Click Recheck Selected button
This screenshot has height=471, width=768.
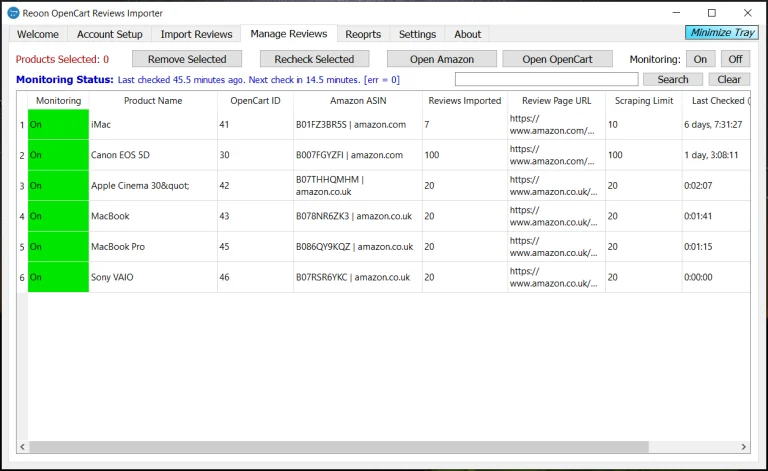click(x=314, y=59)
